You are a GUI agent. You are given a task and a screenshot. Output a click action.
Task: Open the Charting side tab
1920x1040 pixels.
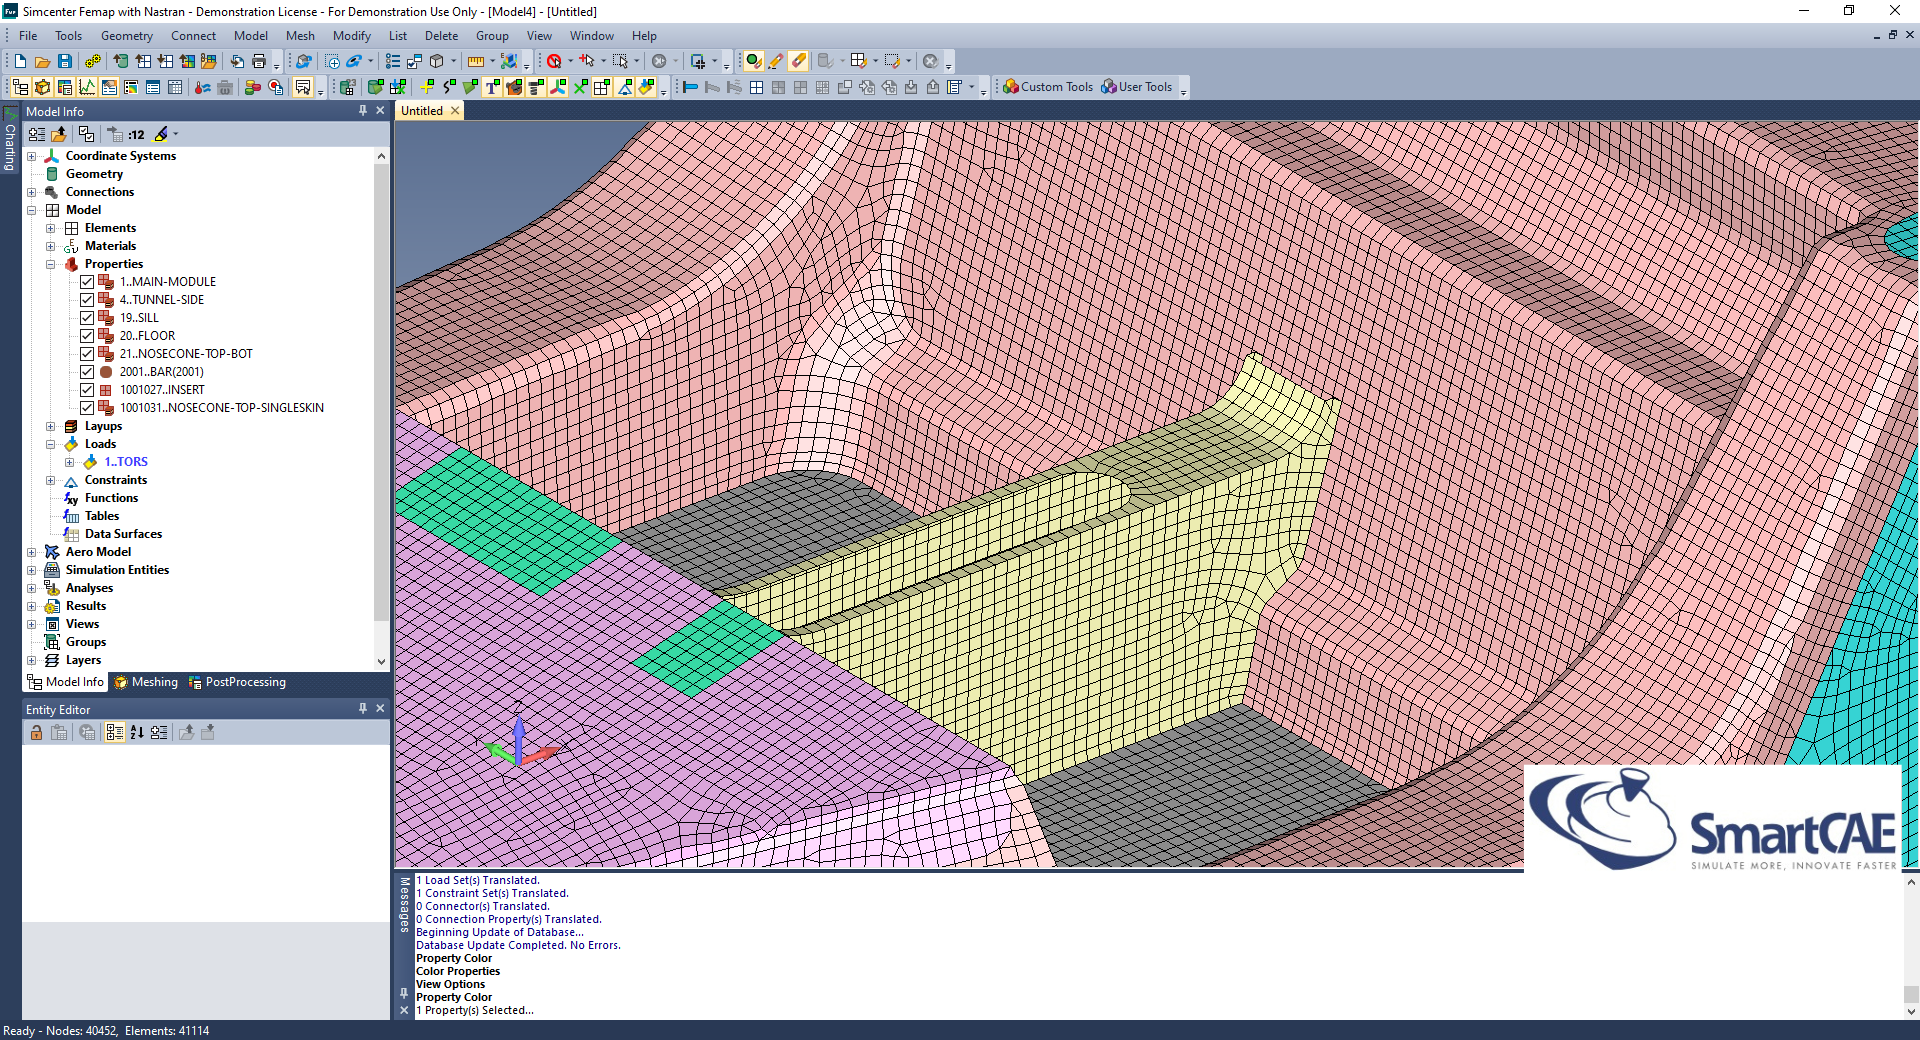coord(10,140)
